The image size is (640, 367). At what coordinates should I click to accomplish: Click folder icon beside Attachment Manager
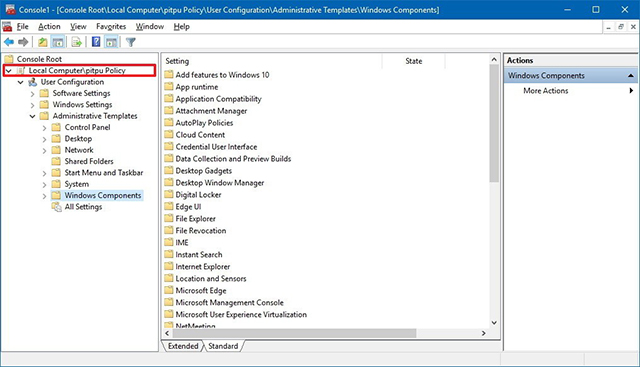[169, 111]
